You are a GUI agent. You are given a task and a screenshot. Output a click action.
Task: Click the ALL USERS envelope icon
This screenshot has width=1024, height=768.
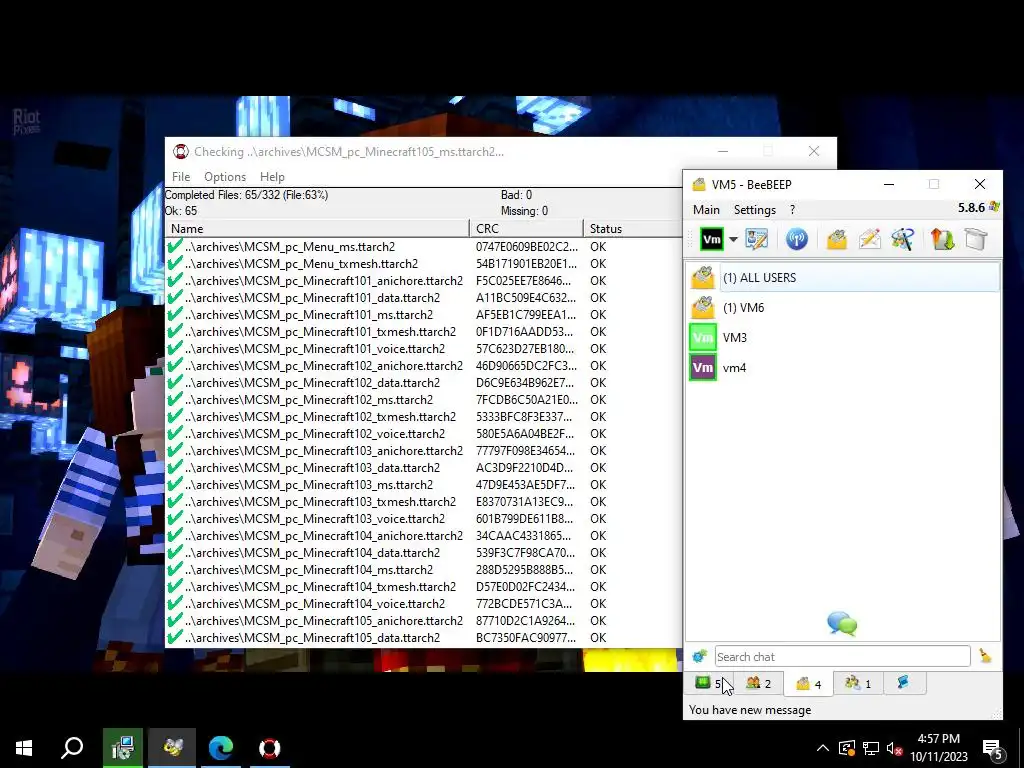coord(703,278)
